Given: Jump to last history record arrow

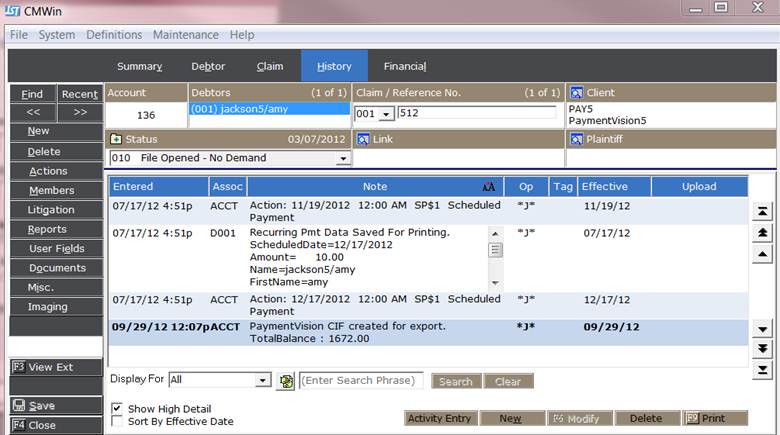Looking at the screenshot, I should pos(763,370).
